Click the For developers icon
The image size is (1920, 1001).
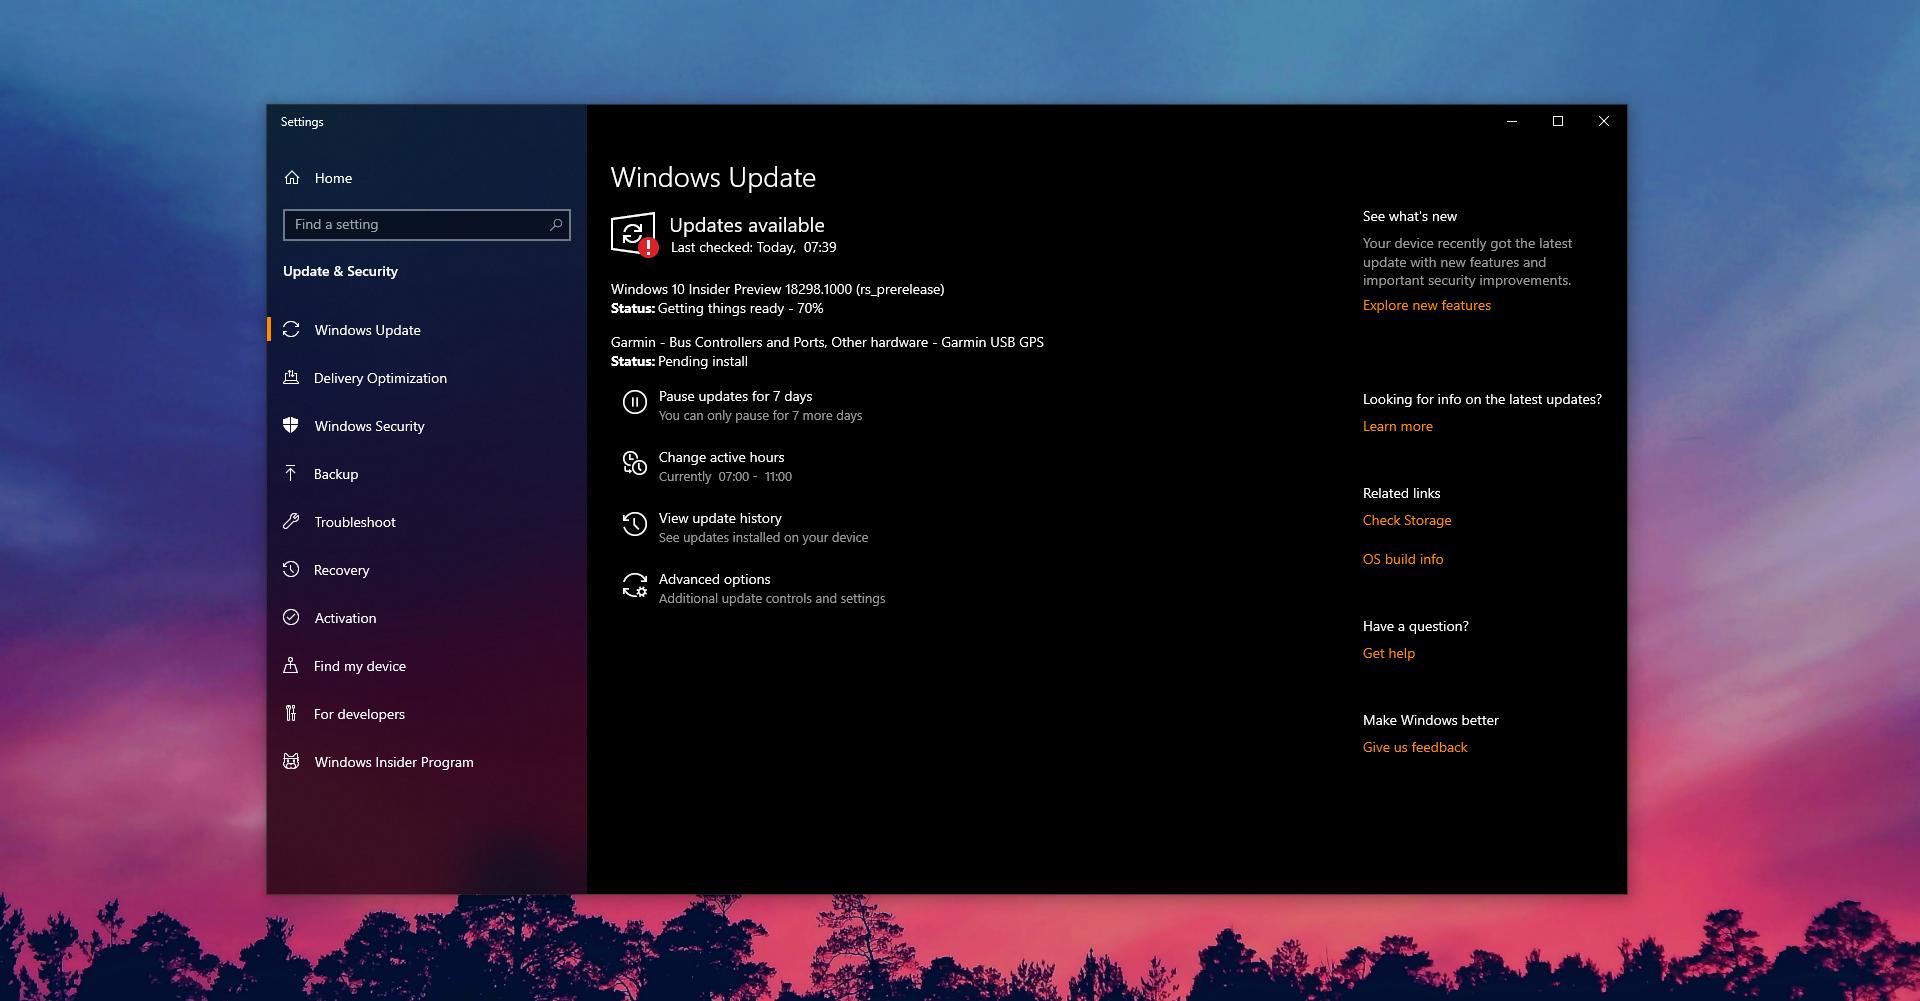291,713
